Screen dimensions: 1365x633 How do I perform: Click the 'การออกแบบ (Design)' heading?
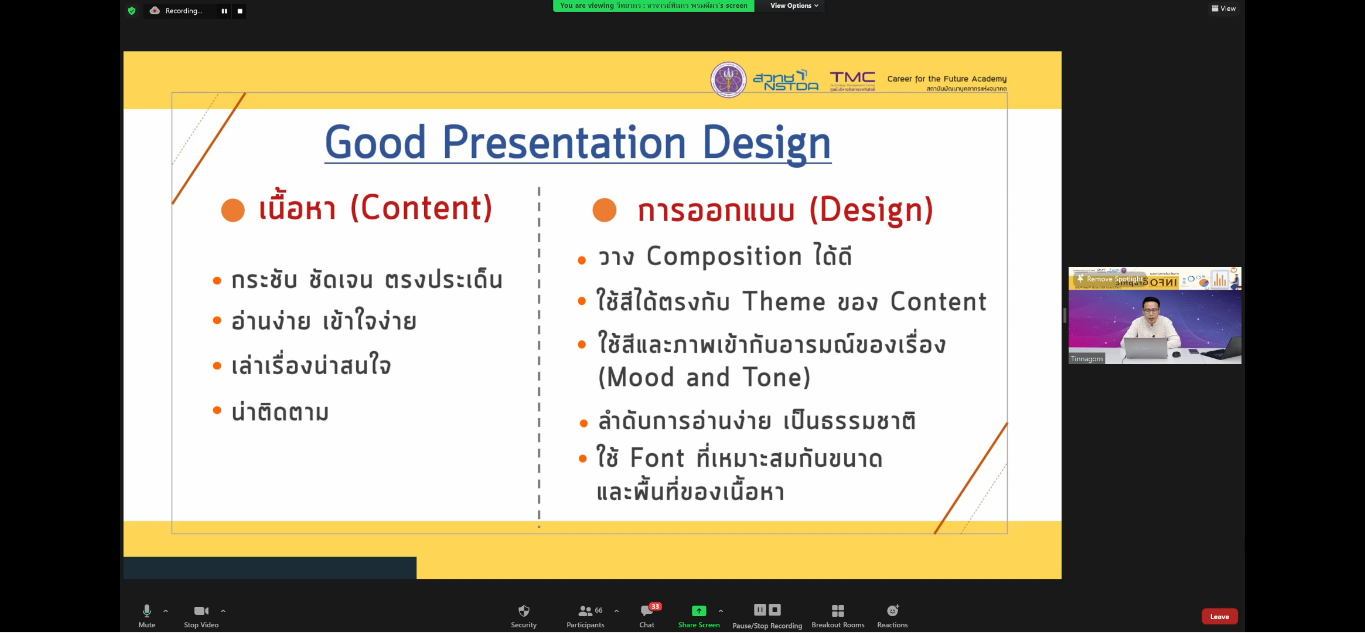[x=785, y=210]
